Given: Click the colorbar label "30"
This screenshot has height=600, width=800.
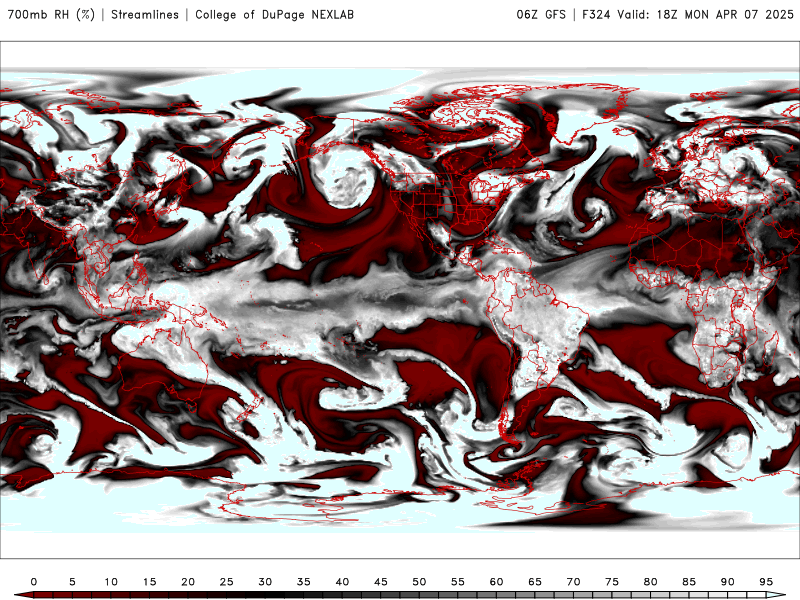Looking at the screenshot, I should 265,582.
